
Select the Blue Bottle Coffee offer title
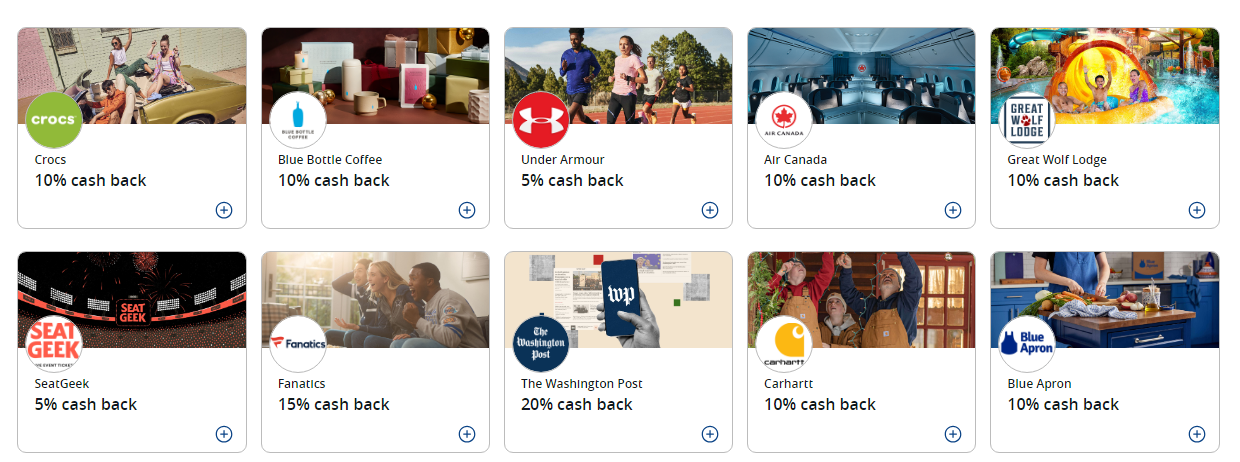(330, 160)
